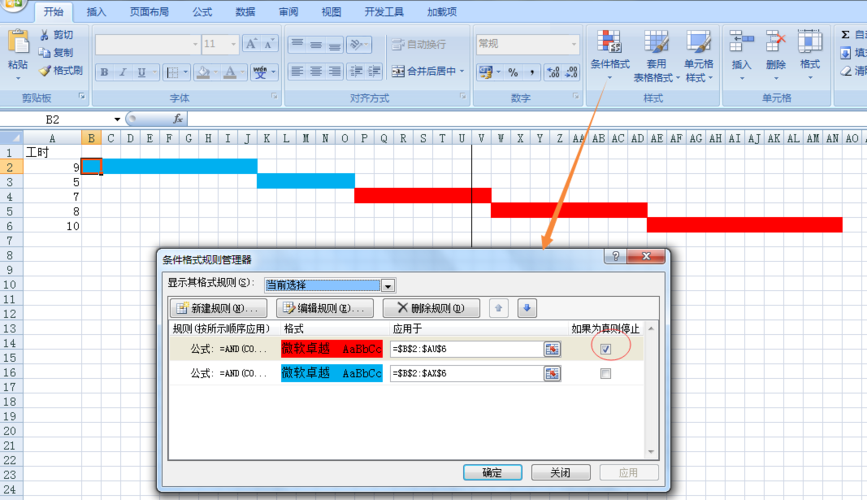Toggle Wrap Text (自动换行)
The width and height of the screenshot is (867, 500).
(419, 44)
